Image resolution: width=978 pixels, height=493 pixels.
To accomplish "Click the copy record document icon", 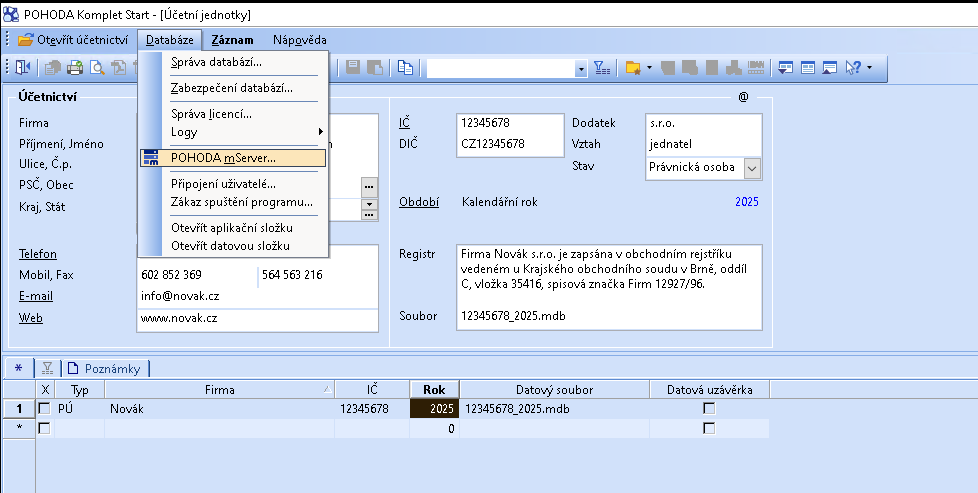I will (x=405, y=67).
